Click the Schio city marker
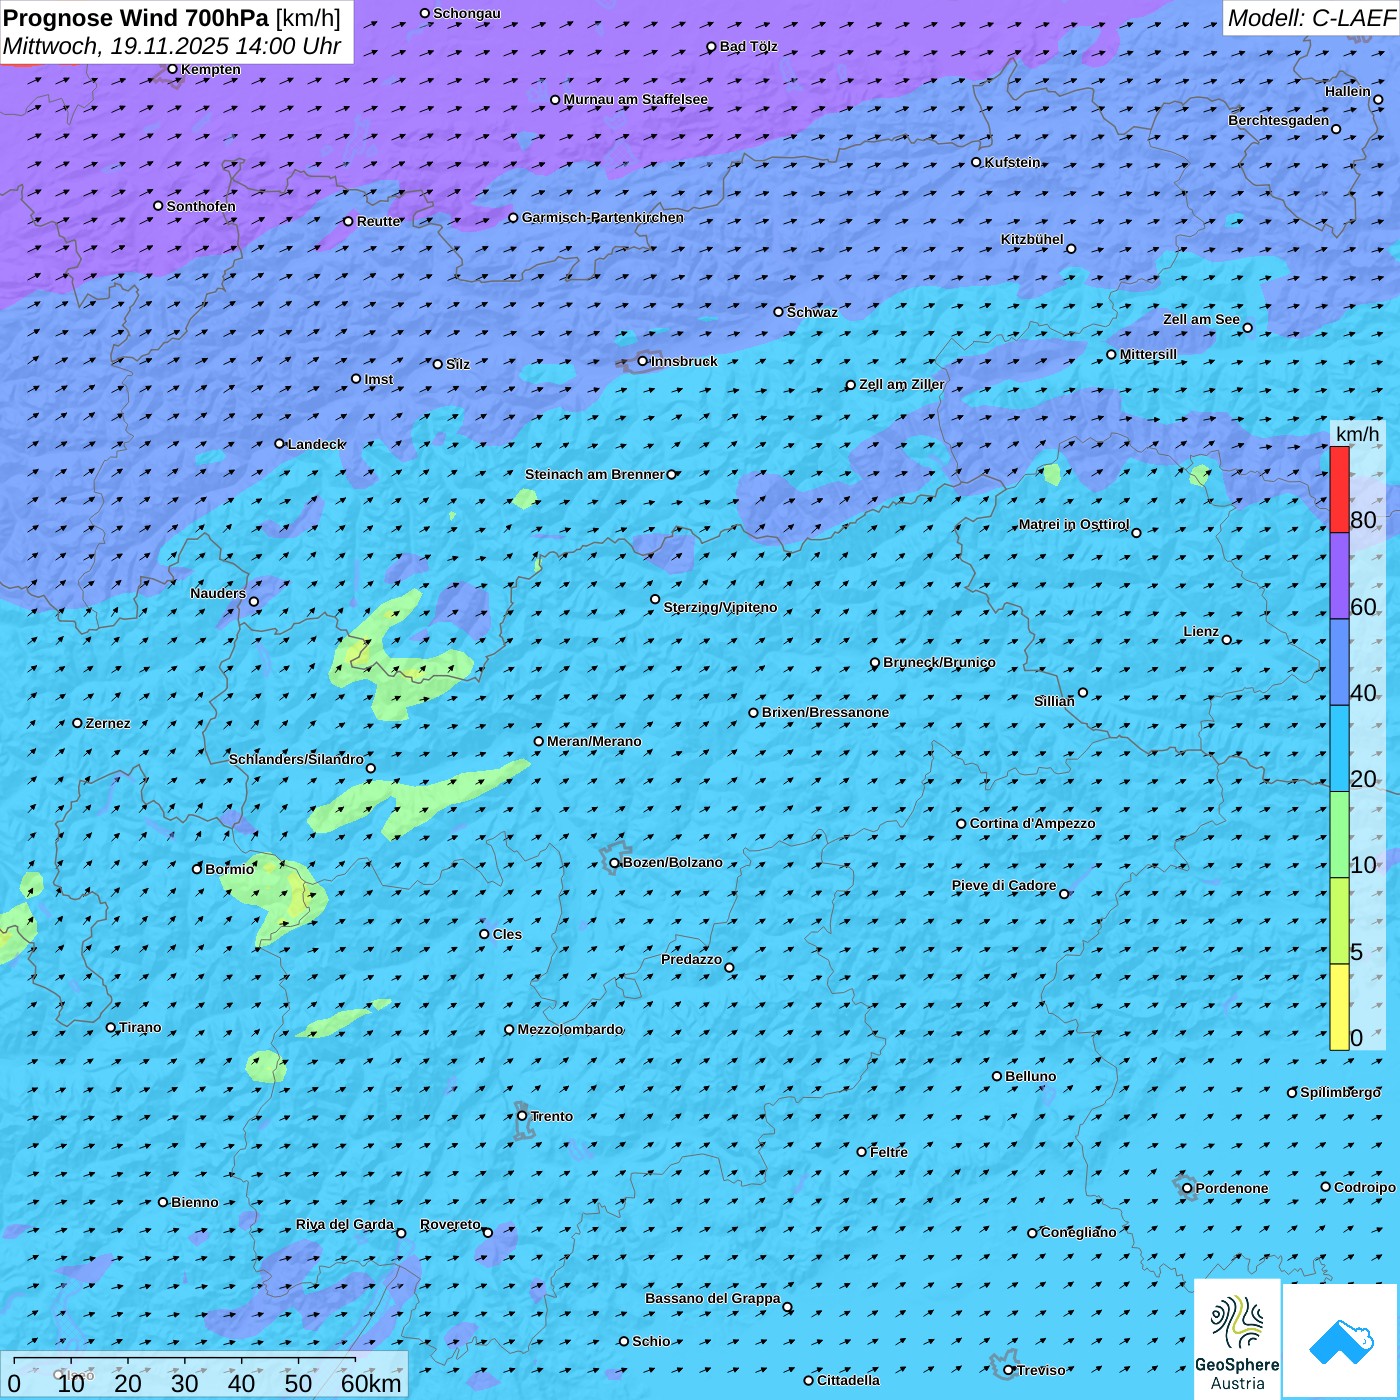This screenshot has height=1400, width=1400. click(x=624, y=1341)
